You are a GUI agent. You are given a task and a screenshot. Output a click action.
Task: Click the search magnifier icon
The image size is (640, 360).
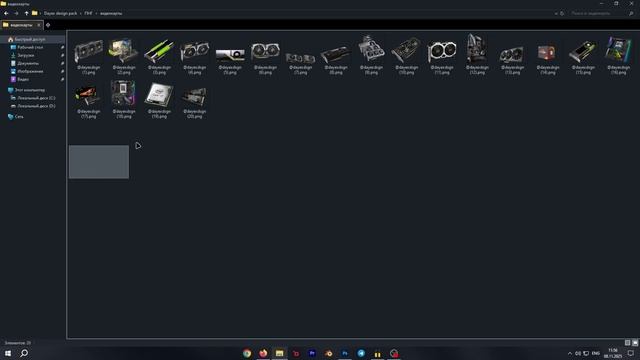[631, 13]
